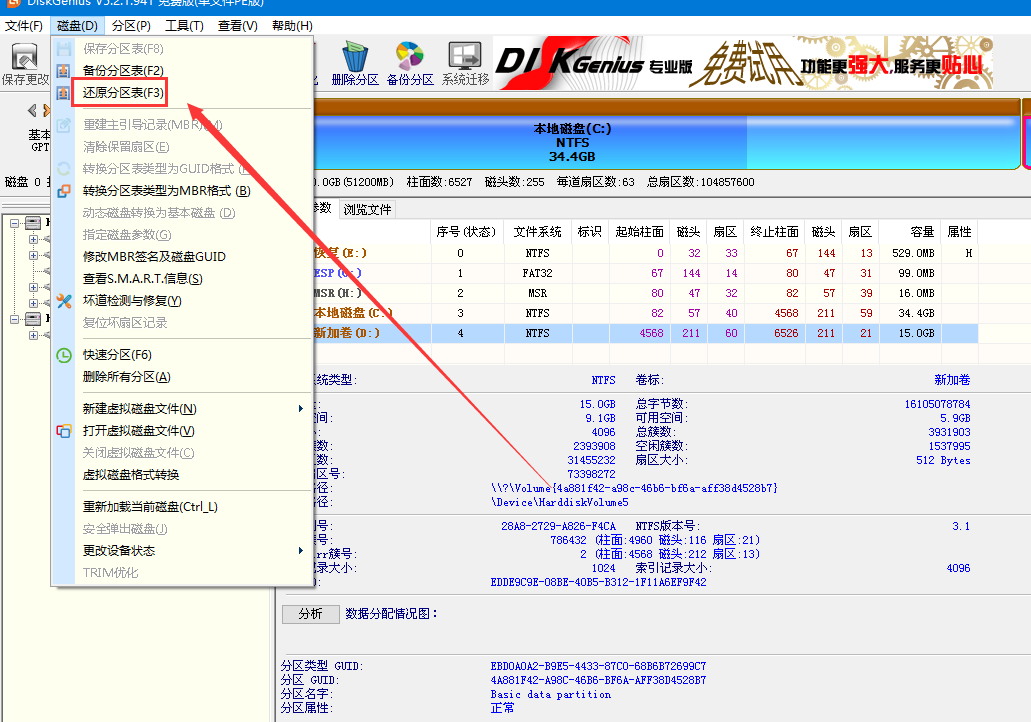Switch to the 浏览文件 tab
This screenshot has height=722, width=1031.
(367, 210)
